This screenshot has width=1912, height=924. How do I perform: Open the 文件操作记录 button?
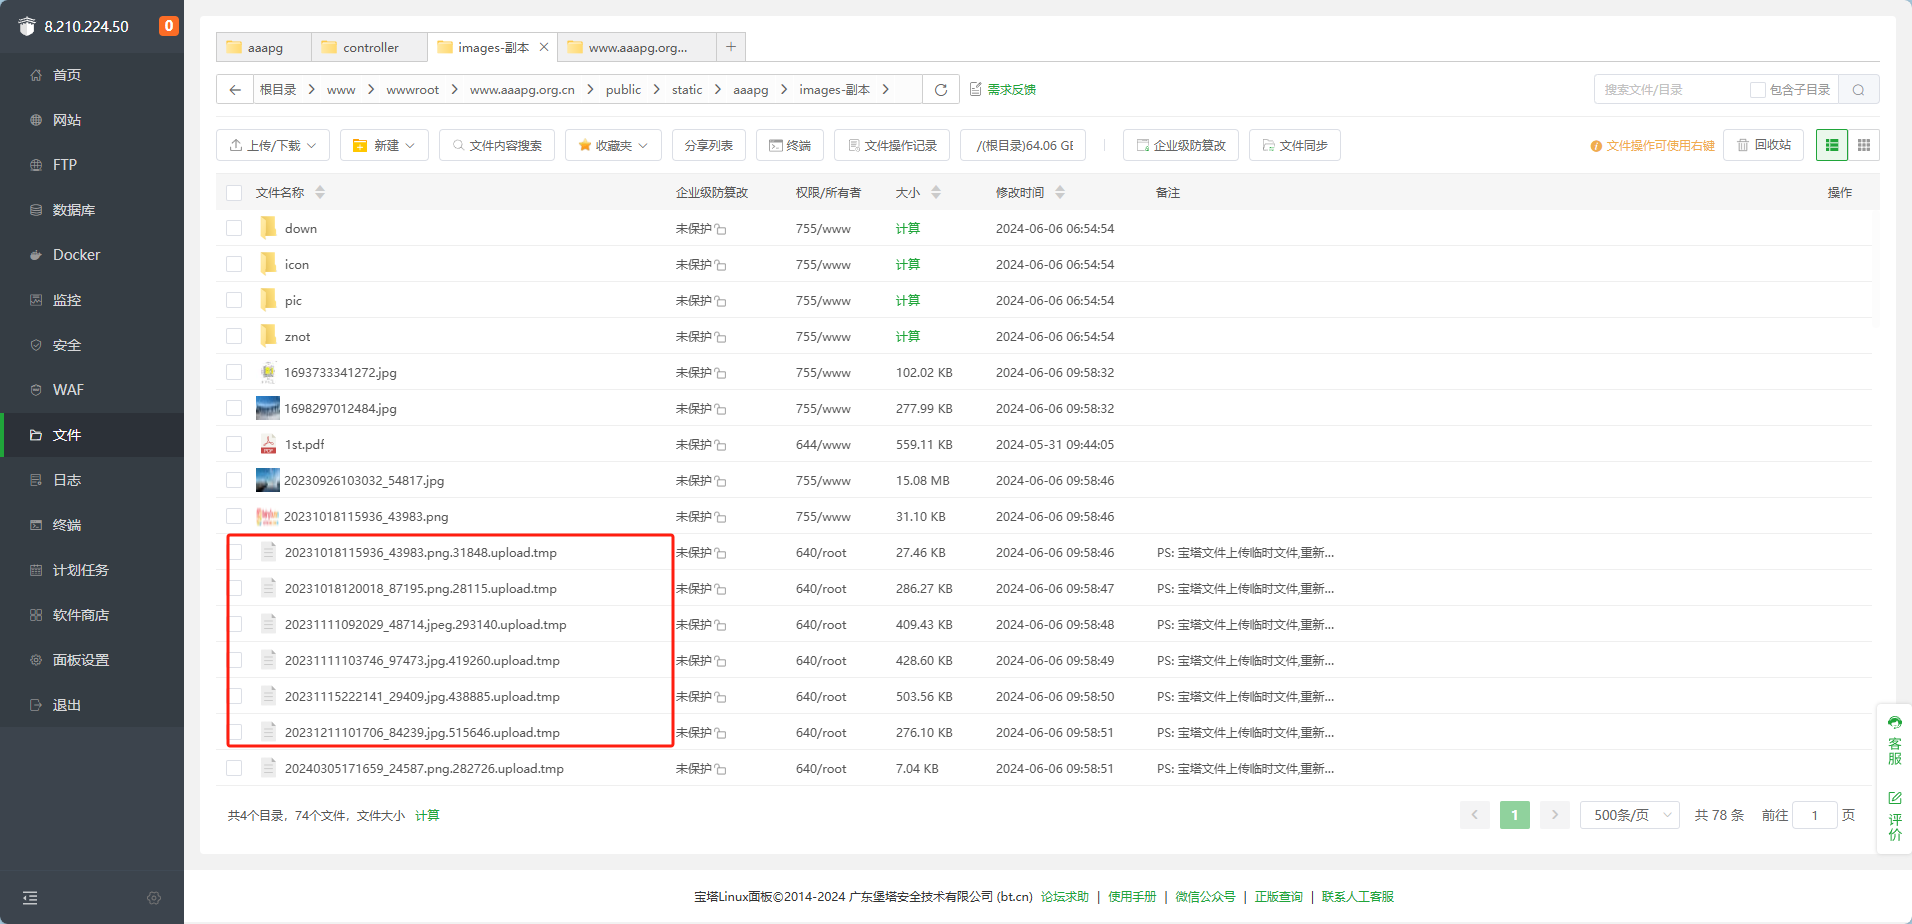pyautogui.click(x=892, y=145)
